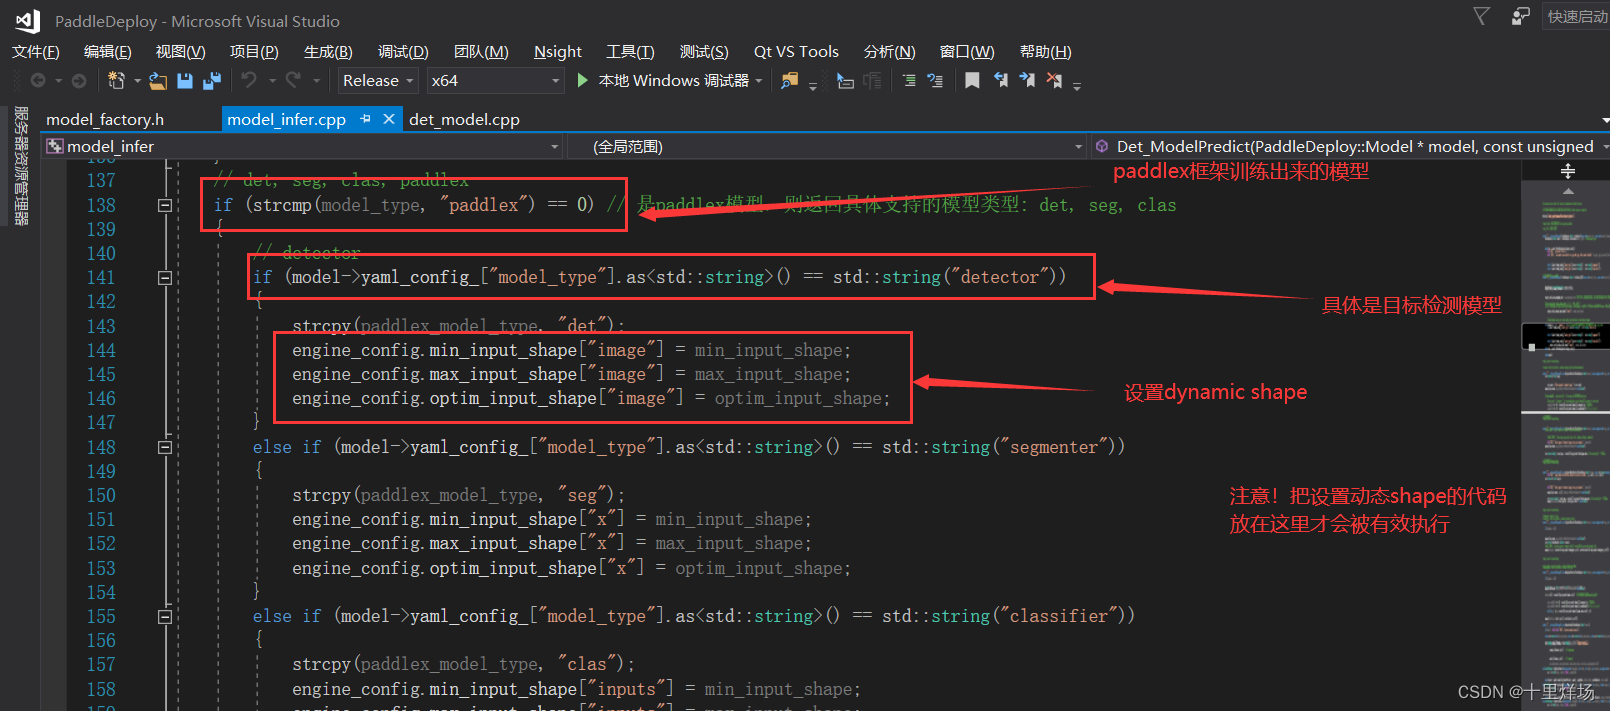Open the Release configuration dropdown
The width and height of the screenshot is (1610, 711).
(x=378, y=81)
